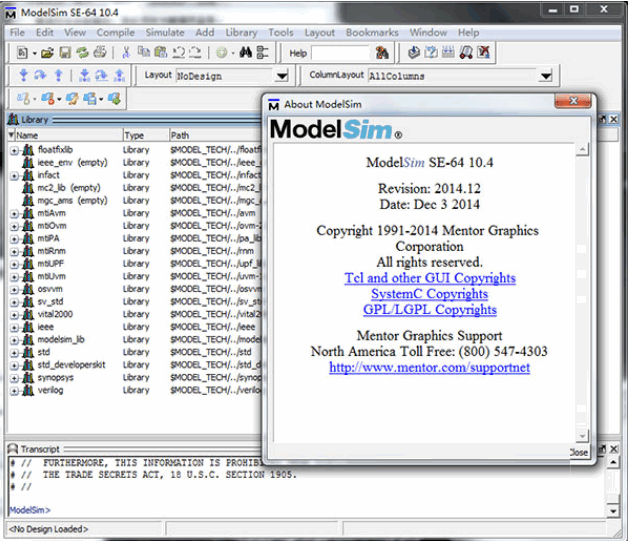Screen dimensions: 629x541
Task: Click the Simulate icon with magnifier
Action: tap(466, 53)
